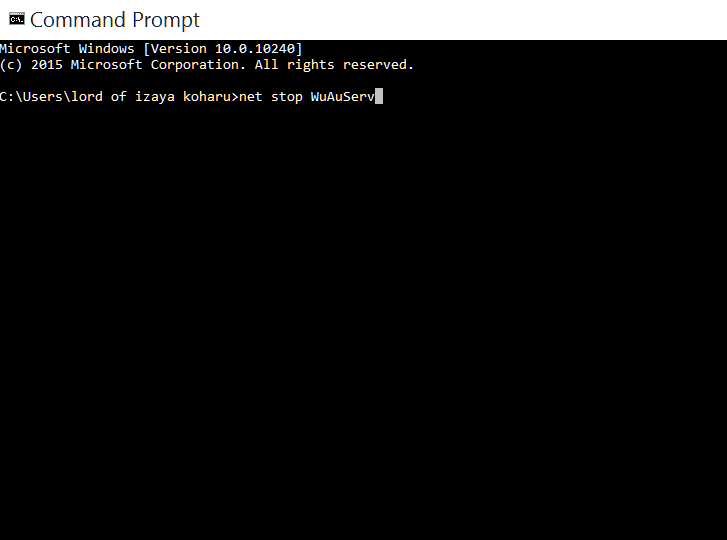Viewport: 727px width, 540px height.
Task: Click "Microsoft Corporation." in the copyright line
Action: (158, 65)
